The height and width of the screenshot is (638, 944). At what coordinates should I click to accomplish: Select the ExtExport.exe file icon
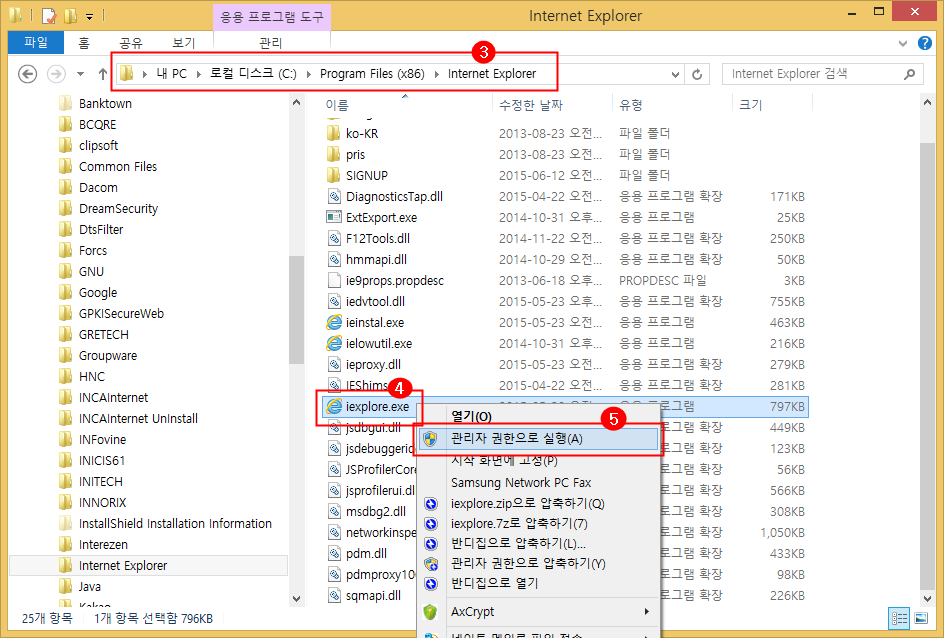[334, 217]
